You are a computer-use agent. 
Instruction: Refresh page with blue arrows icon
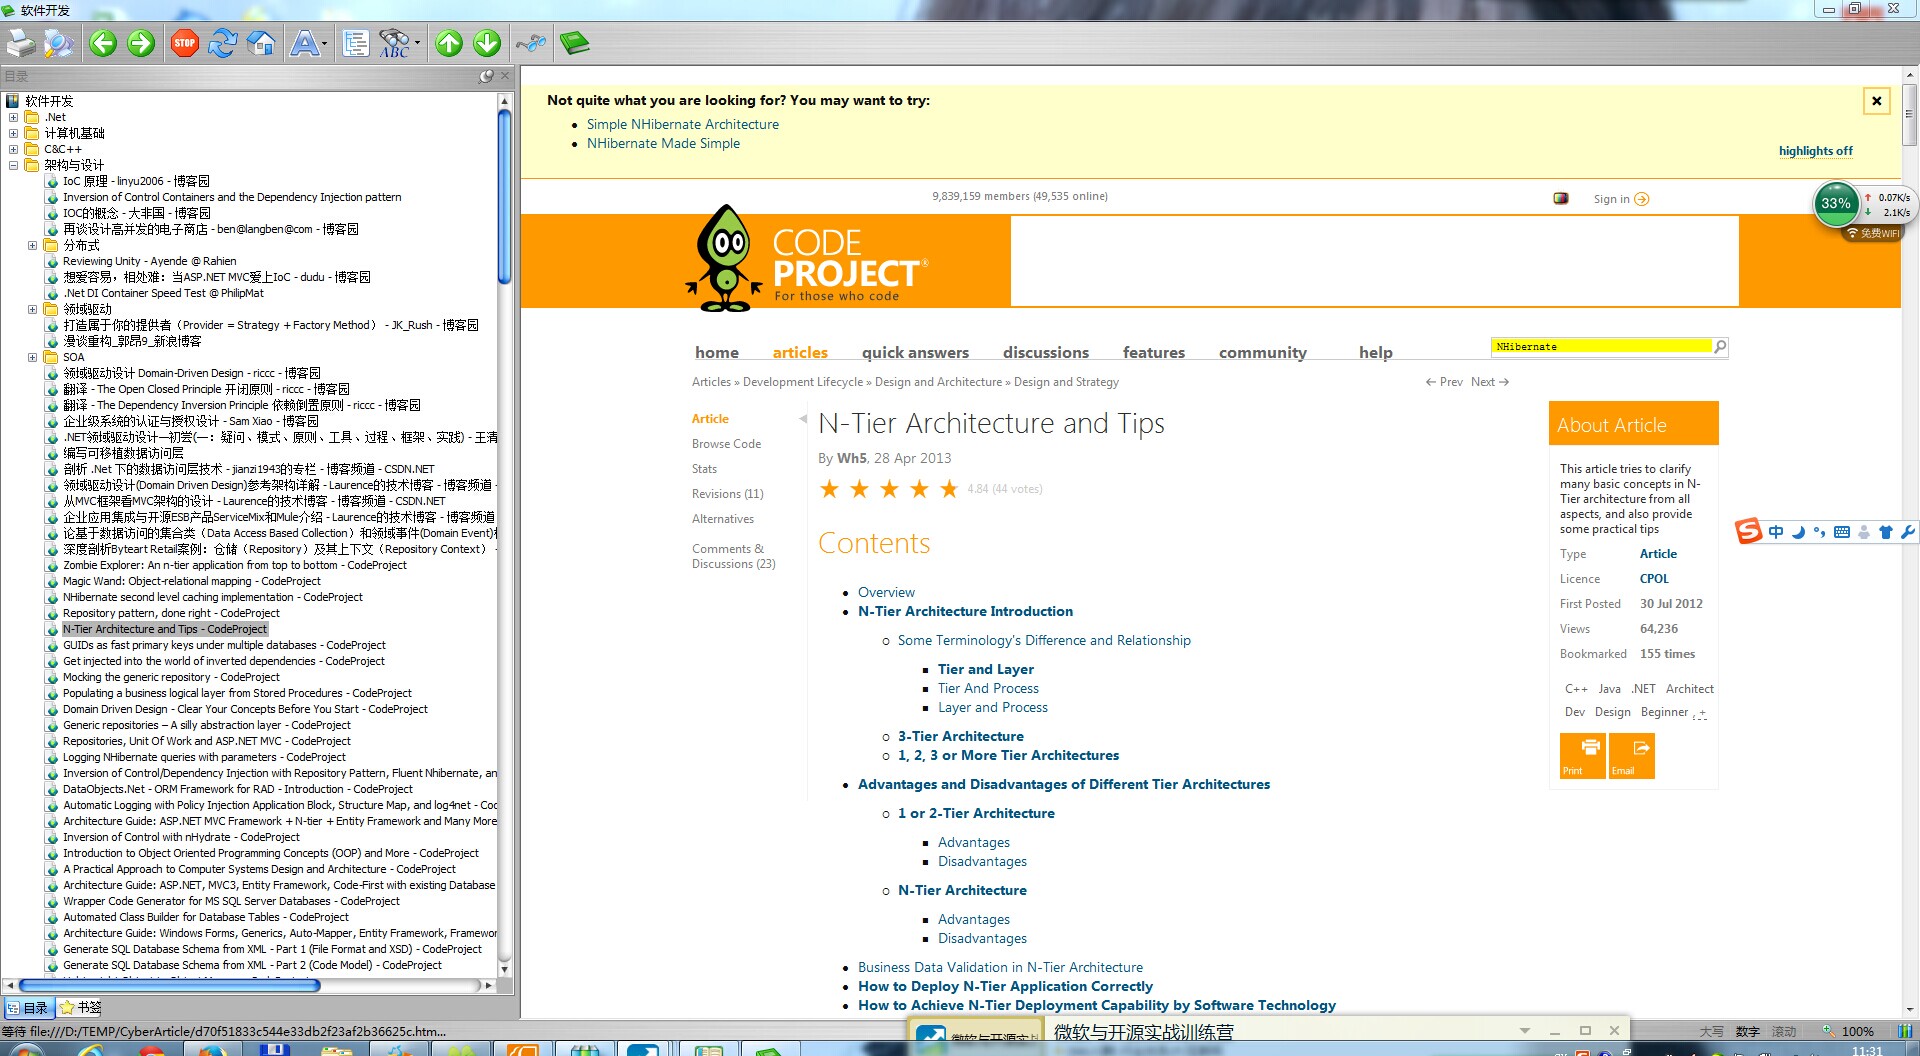point(223,43)
